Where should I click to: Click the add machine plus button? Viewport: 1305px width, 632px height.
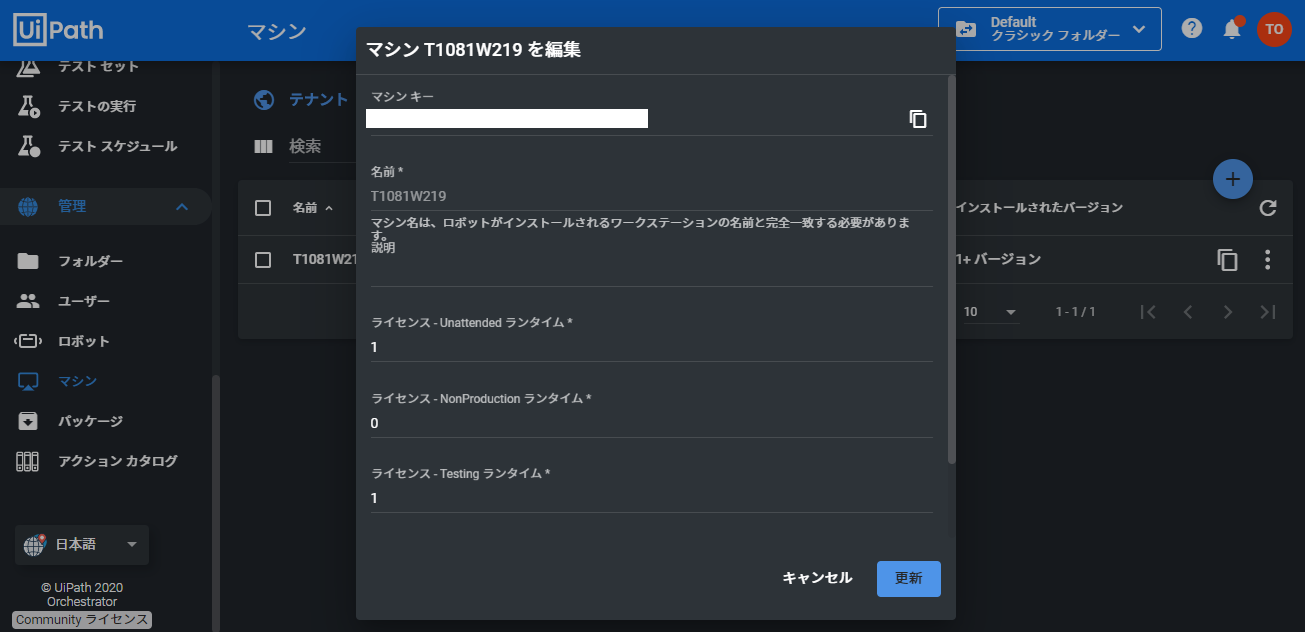click(x=1233, y=179)
